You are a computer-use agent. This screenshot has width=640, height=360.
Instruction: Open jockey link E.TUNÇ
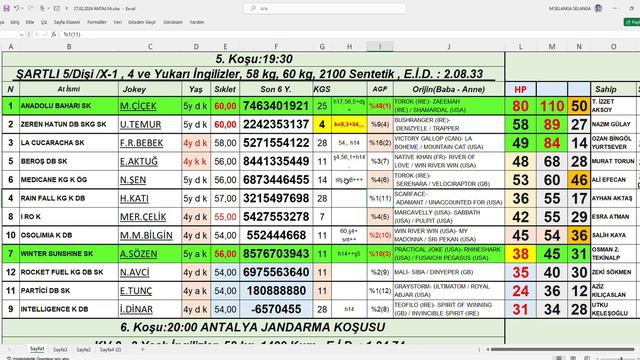(136, 291)
